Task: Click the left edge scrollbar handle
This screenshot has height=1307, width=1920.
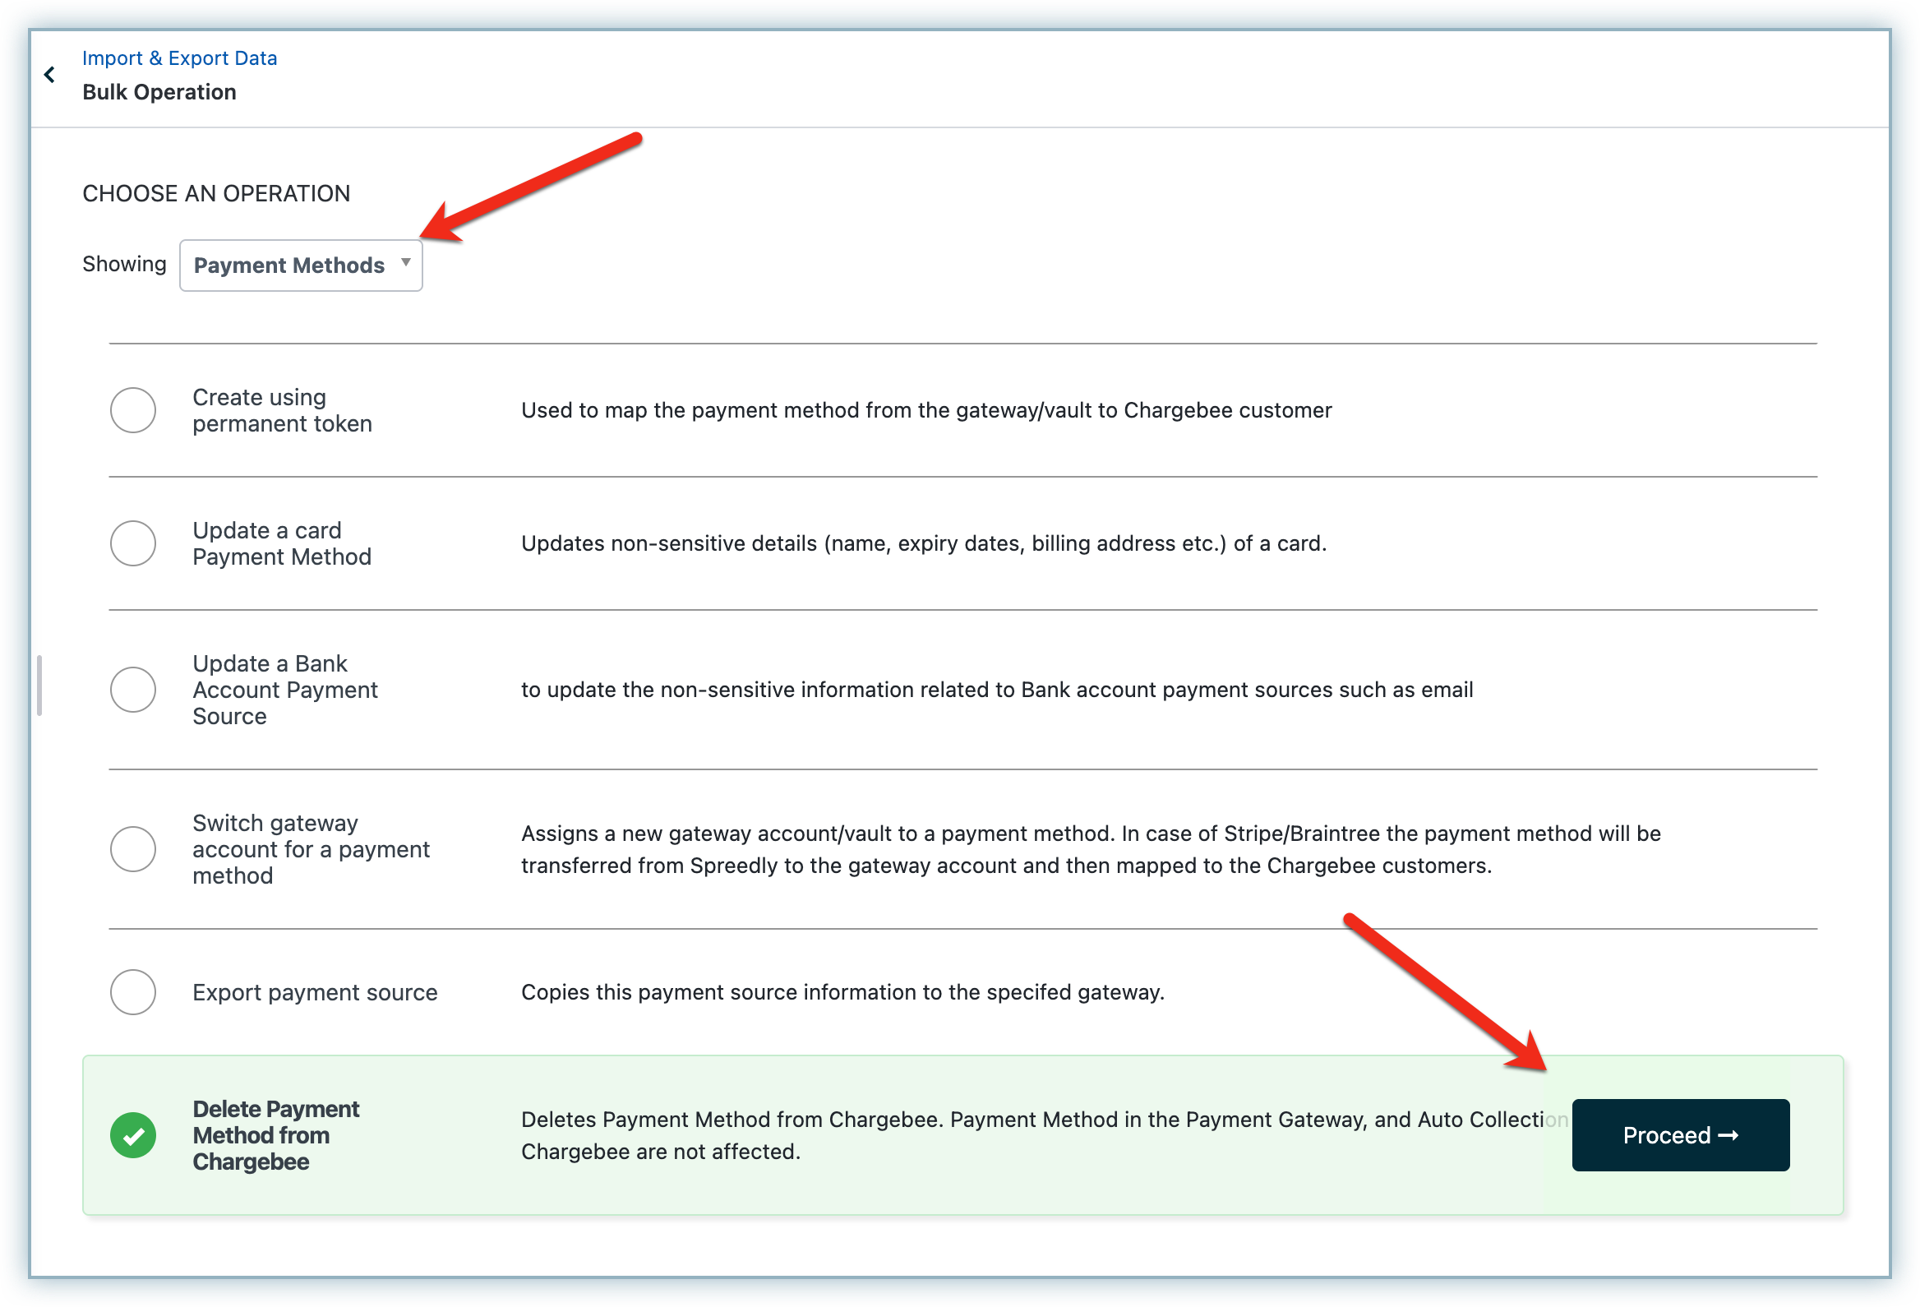Action: coord(39,685)
